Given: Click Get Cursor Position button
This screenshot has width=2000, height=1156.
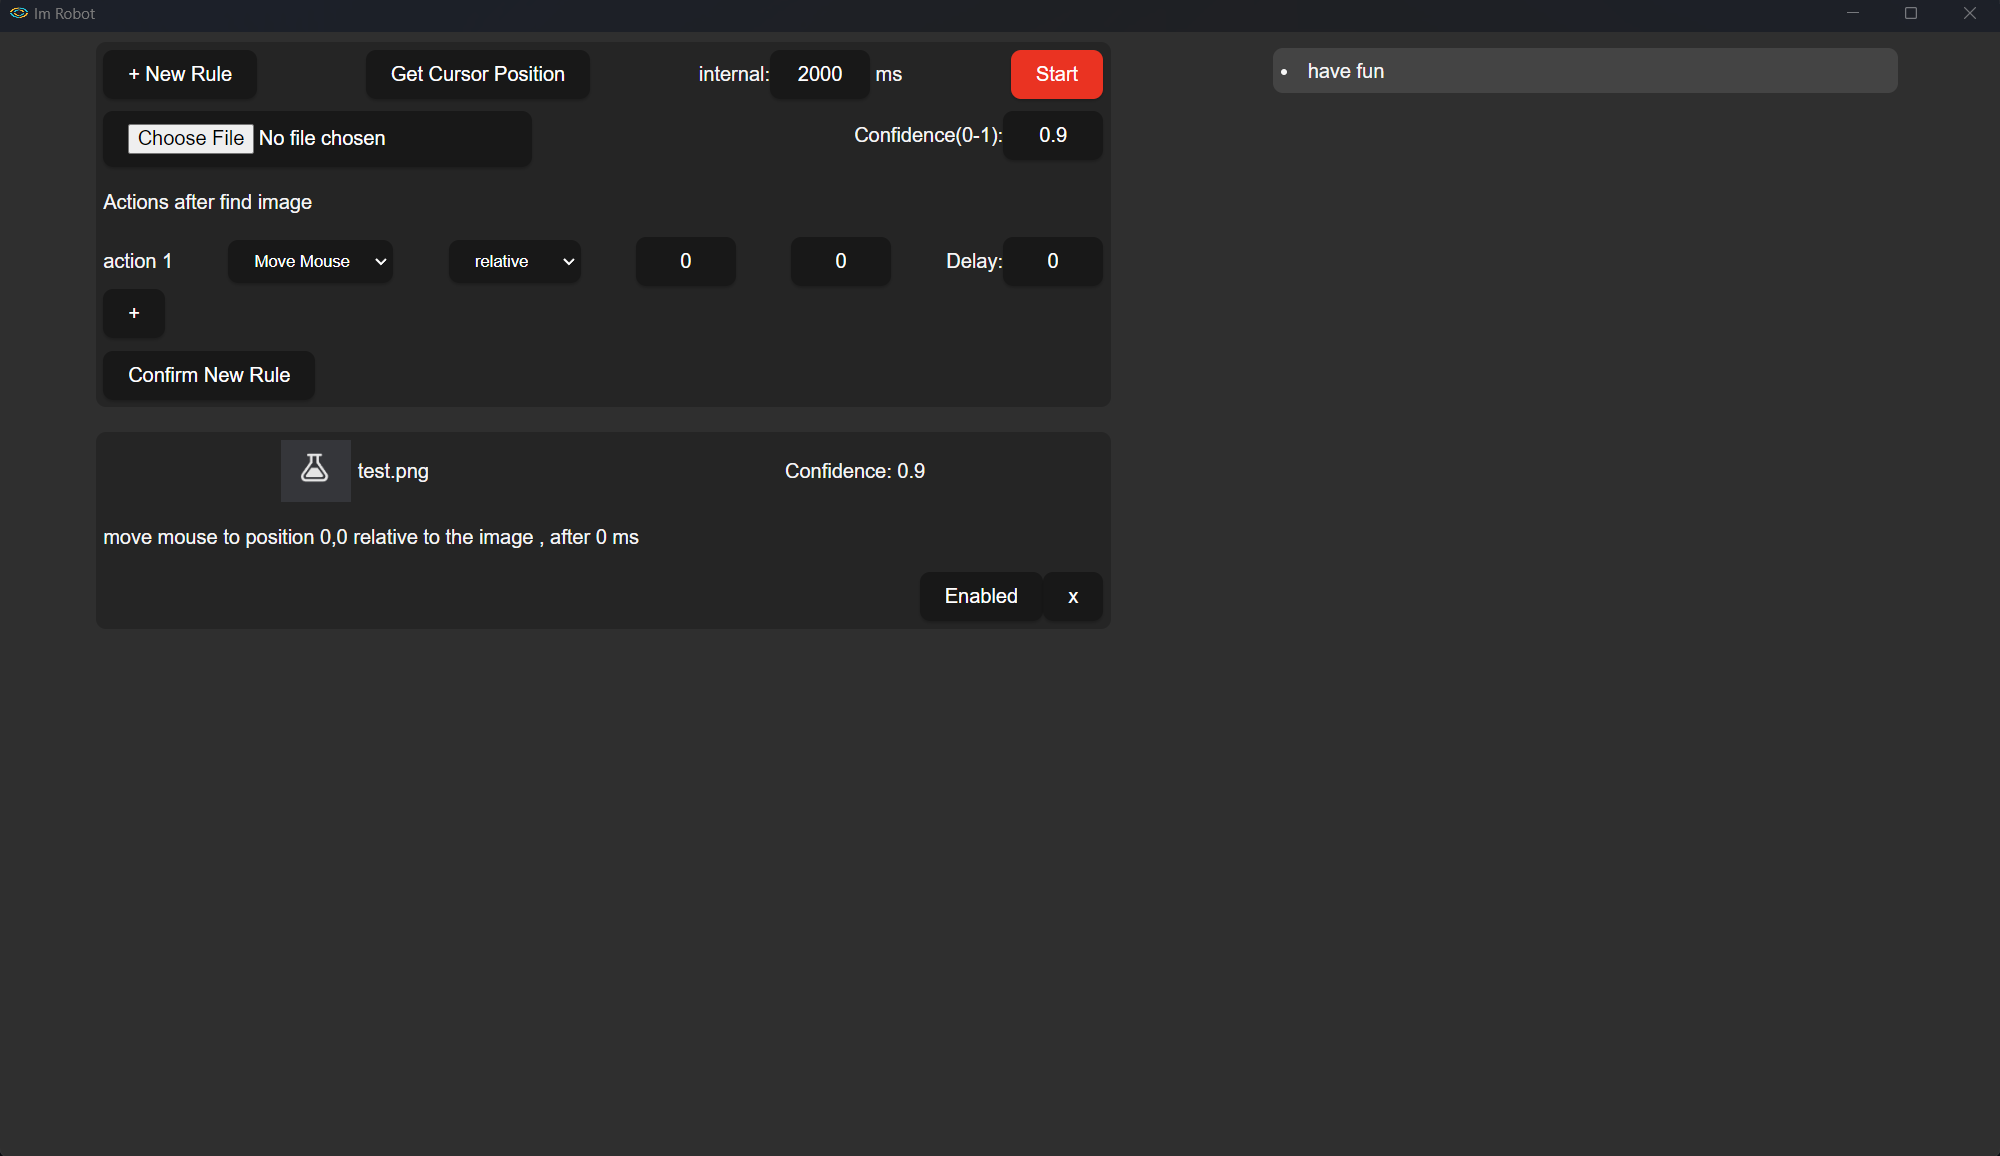Looking at the screenshot, I should tap(478, 74).
